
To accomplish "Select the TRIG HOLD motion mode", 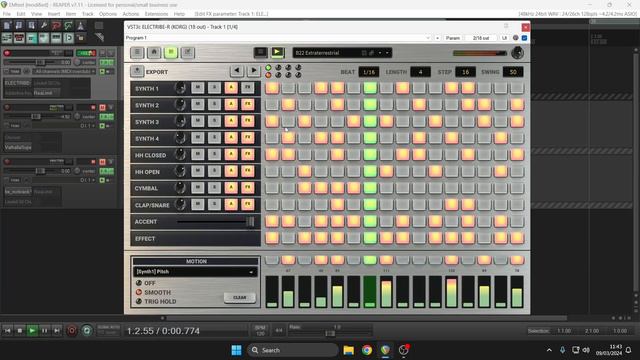I will pos(139,301).
